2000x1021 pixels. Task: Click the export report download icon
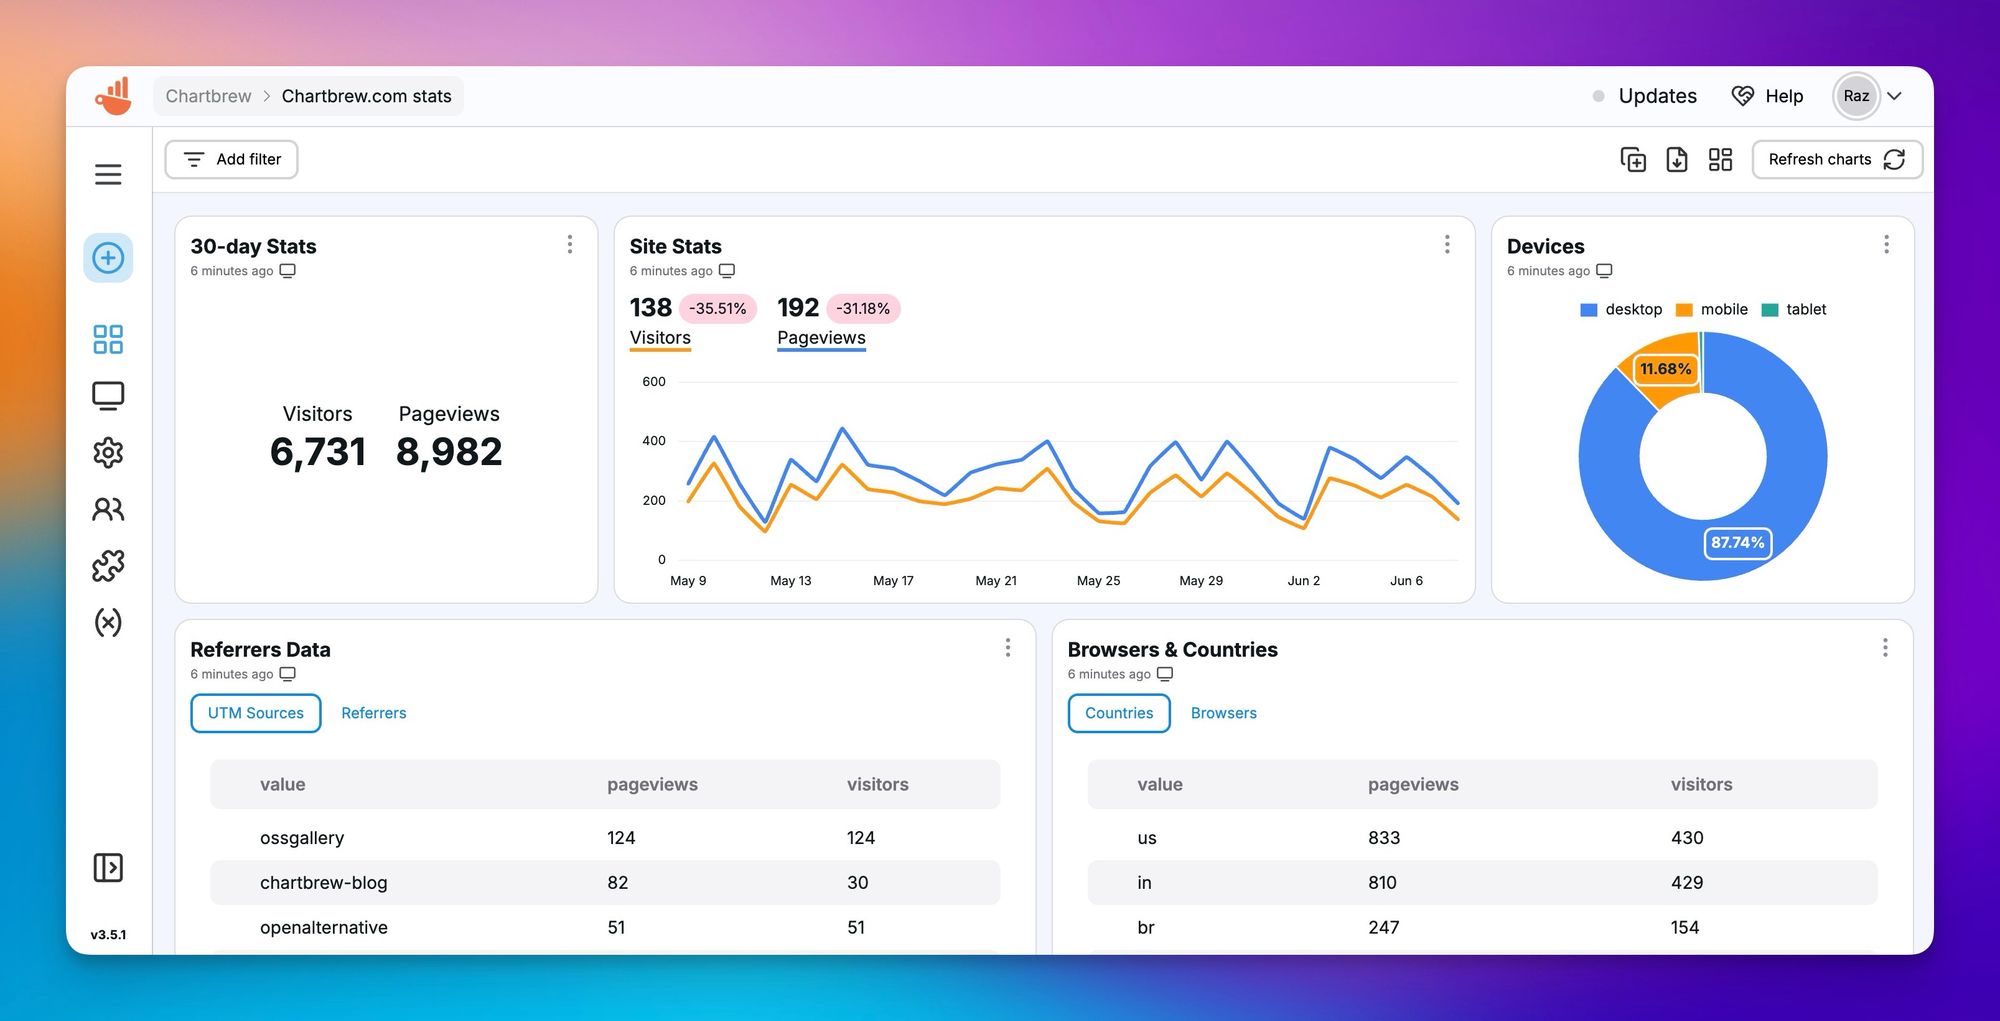pos(1677,159)
